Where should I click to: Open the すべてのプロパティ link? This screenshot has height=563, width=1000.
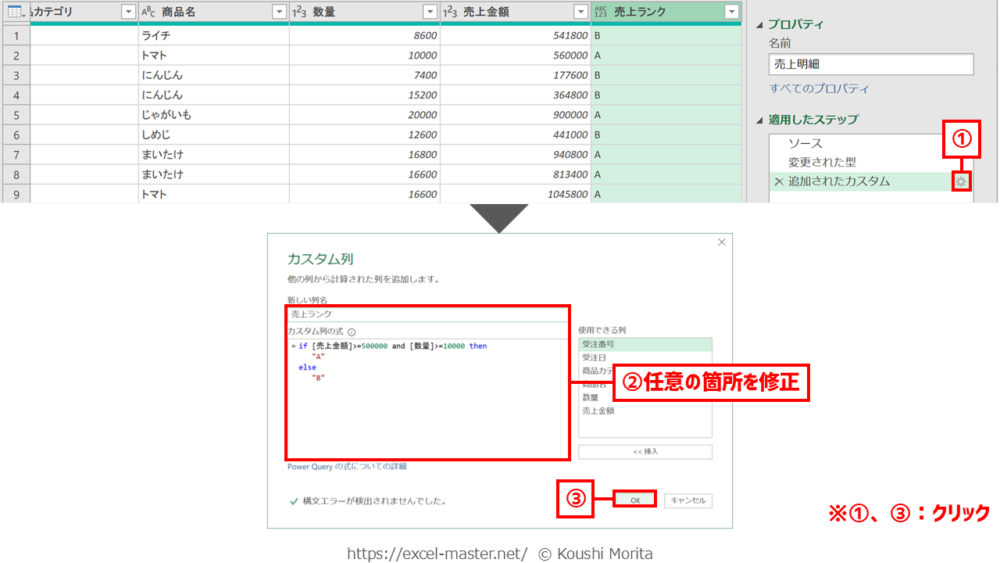tap(819, 89)
